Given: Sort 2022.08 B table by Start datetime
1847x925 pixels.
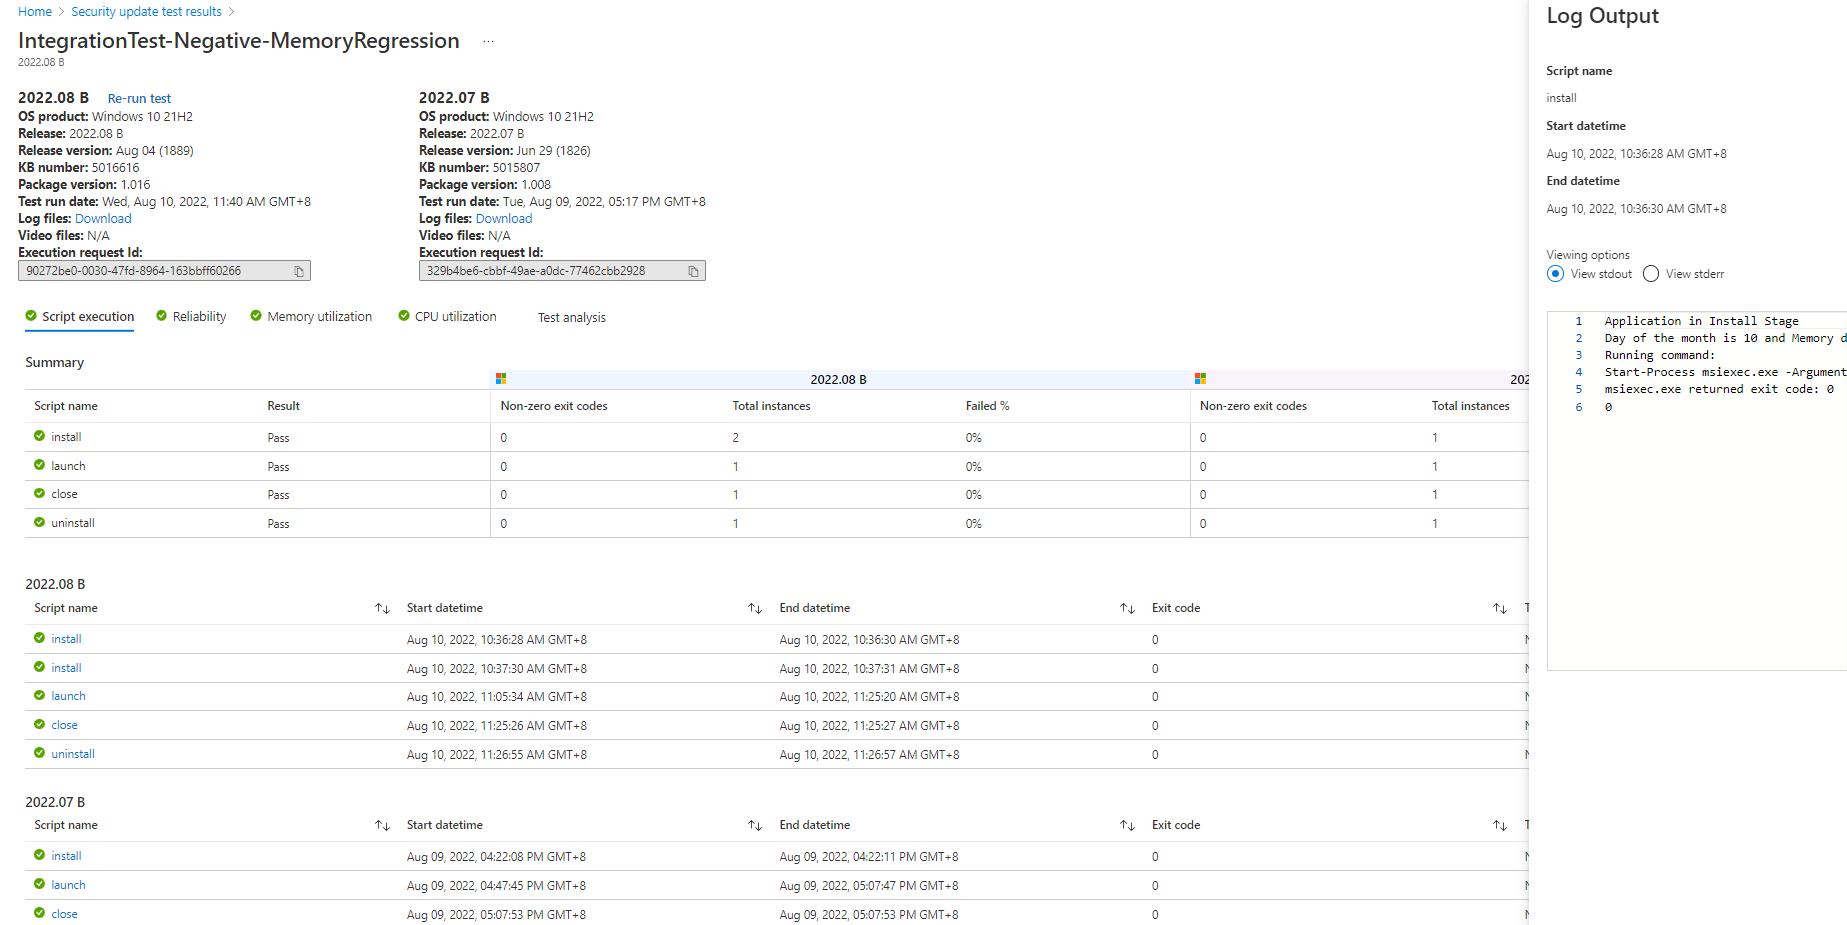Looking at the screenshot, I should (x=755, y=608).
